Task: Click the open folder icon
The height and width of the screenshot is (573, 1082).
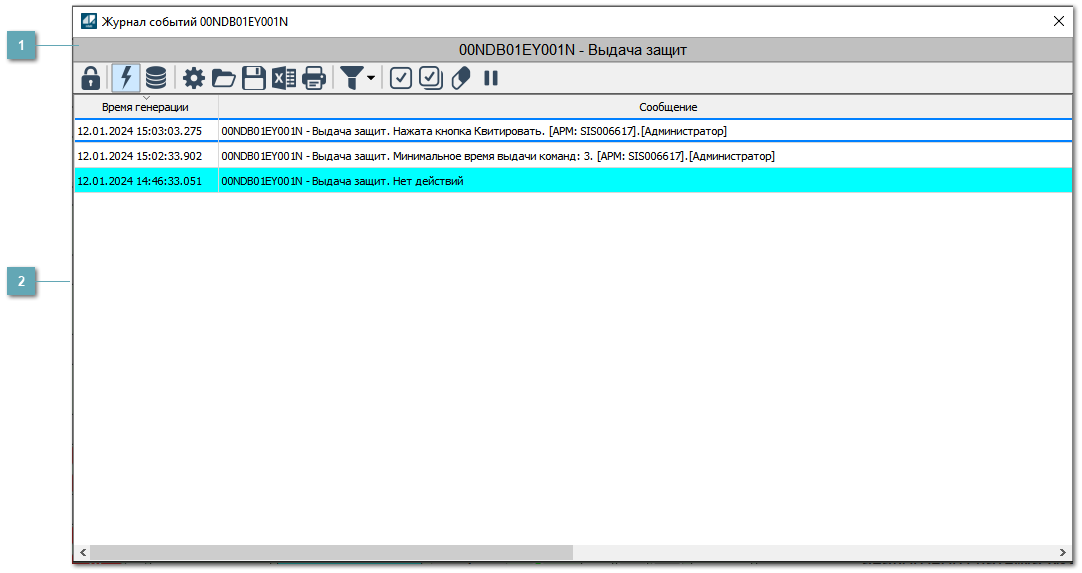Action: (223, 78)
